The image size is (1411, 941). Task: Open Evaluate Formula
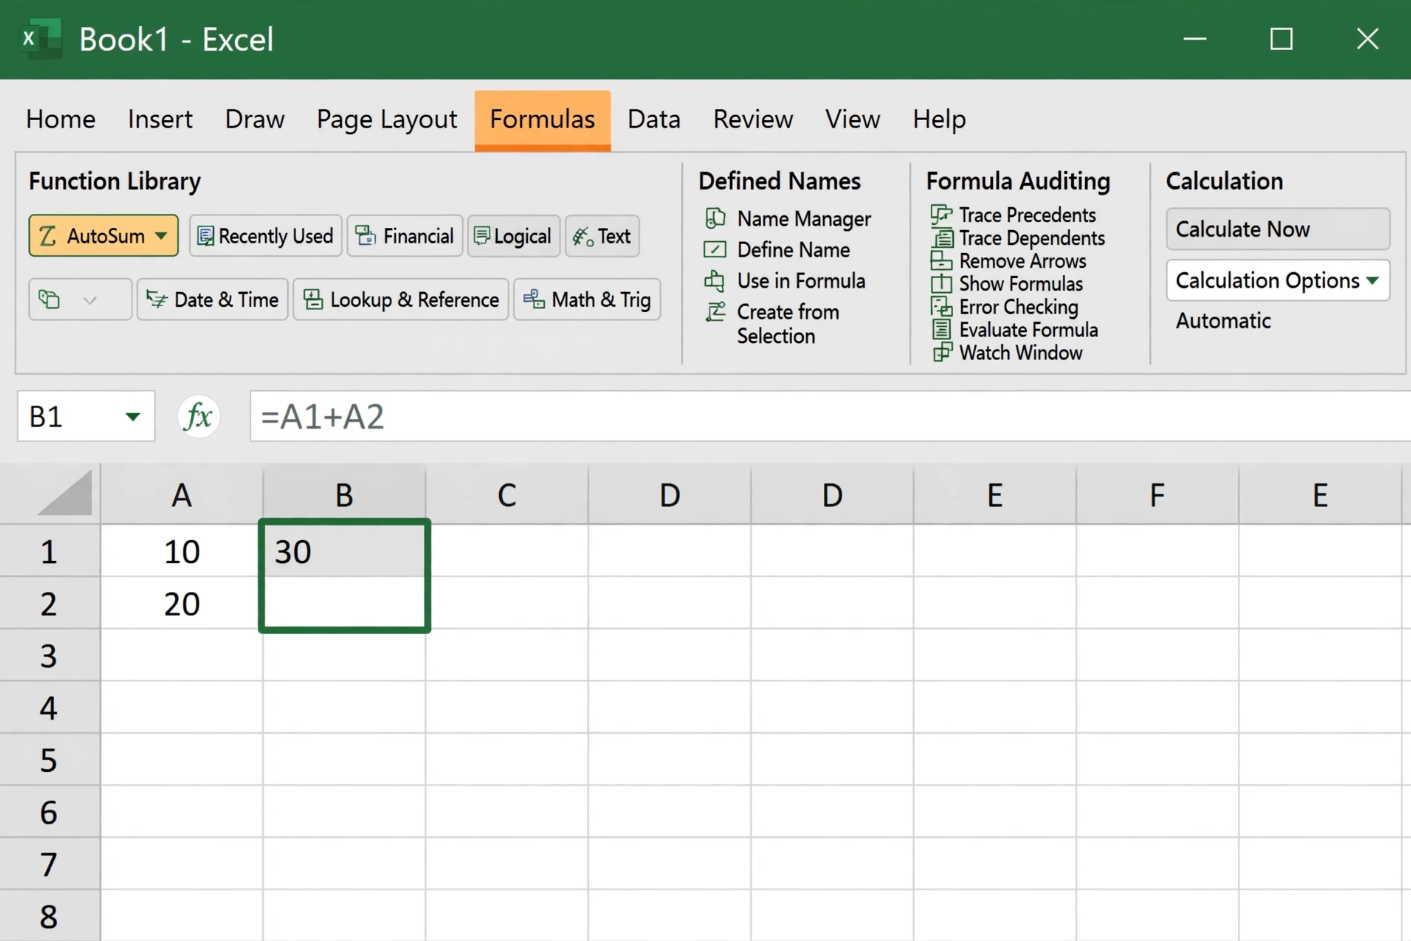click(x=1015, y=330)
